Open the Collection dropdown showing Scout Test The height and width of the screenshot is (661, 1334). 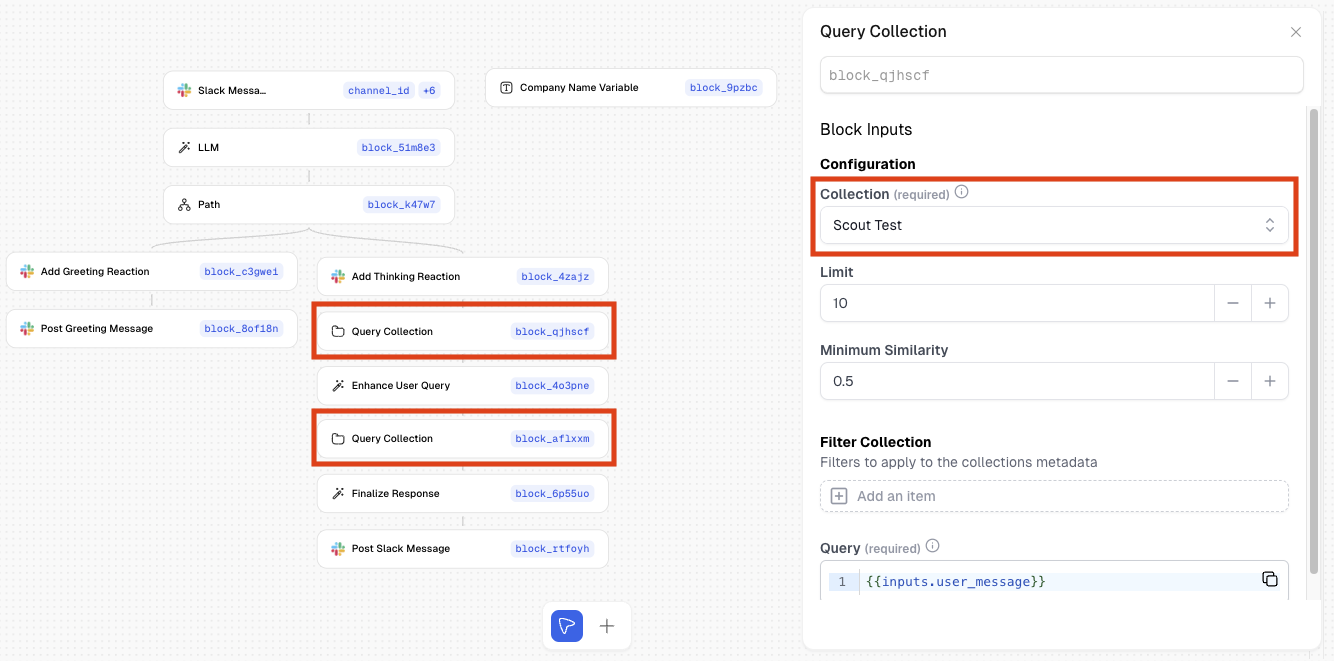1053,225
